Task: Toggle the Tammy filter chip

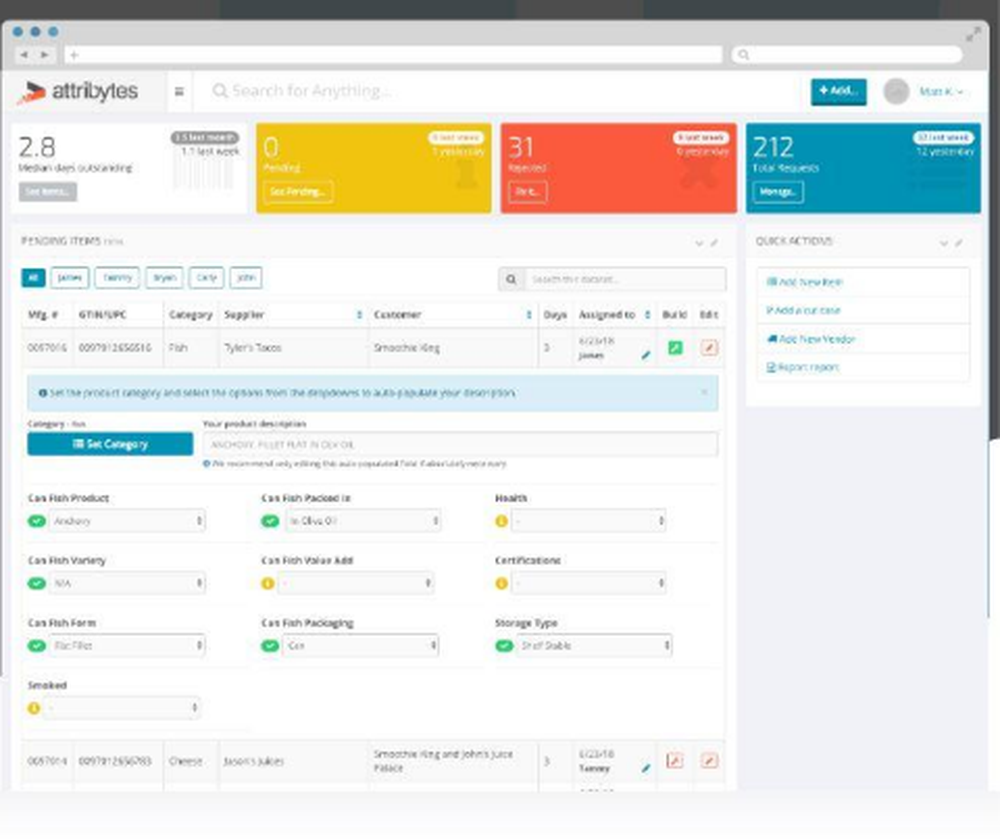Action: point(118,278)
